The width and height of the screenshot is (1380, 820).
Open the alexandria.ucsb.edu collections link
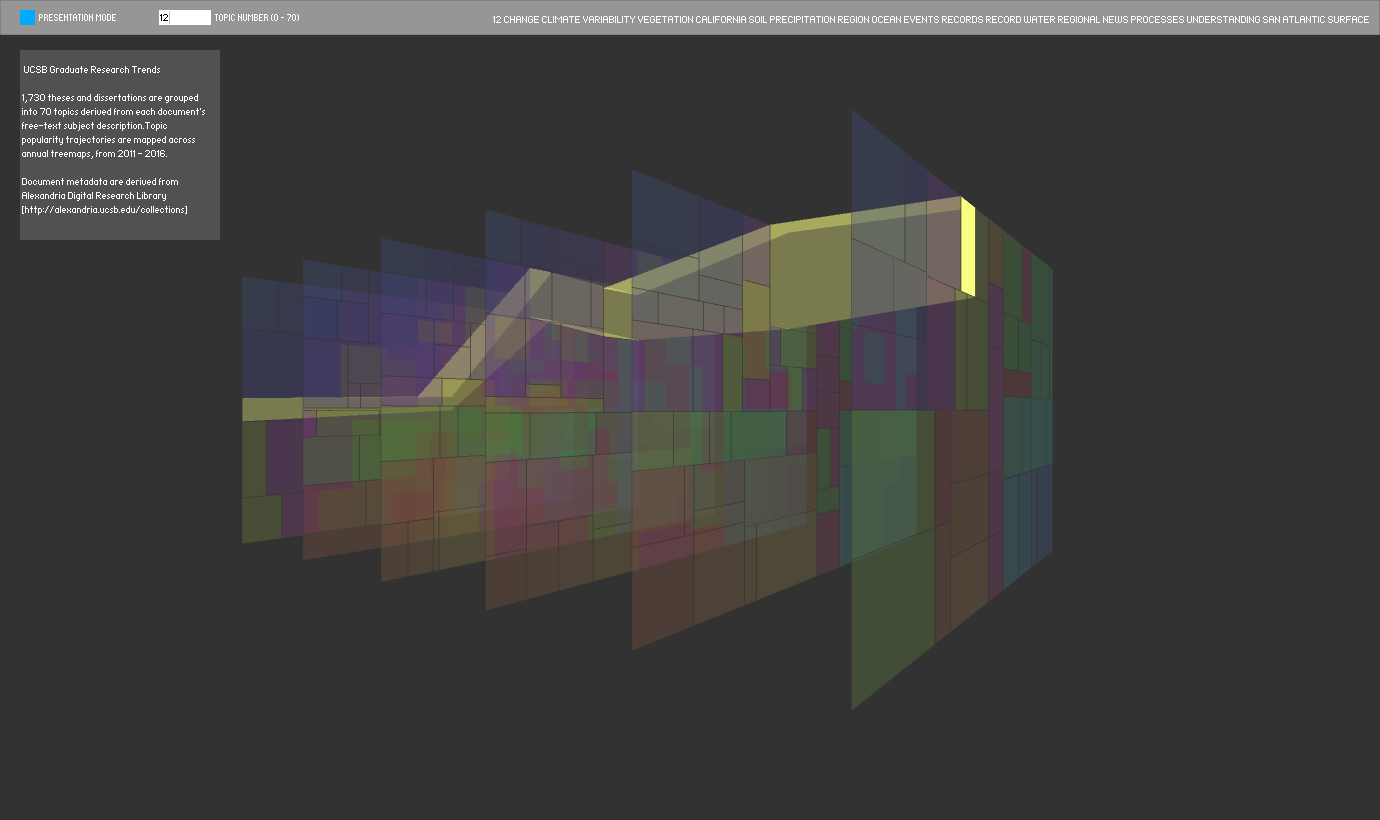coord(104,209)
